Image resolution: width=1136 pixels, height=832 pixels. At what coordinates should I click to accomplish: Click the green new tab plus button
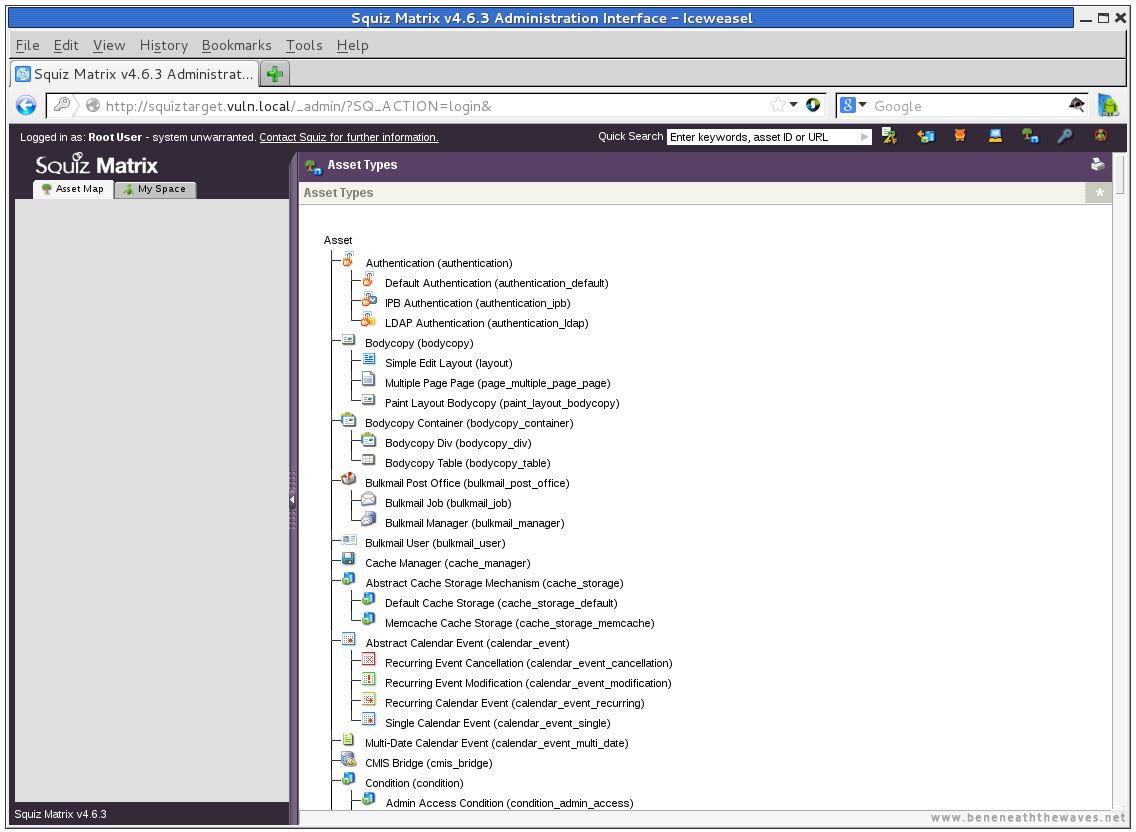pos(275,74)
